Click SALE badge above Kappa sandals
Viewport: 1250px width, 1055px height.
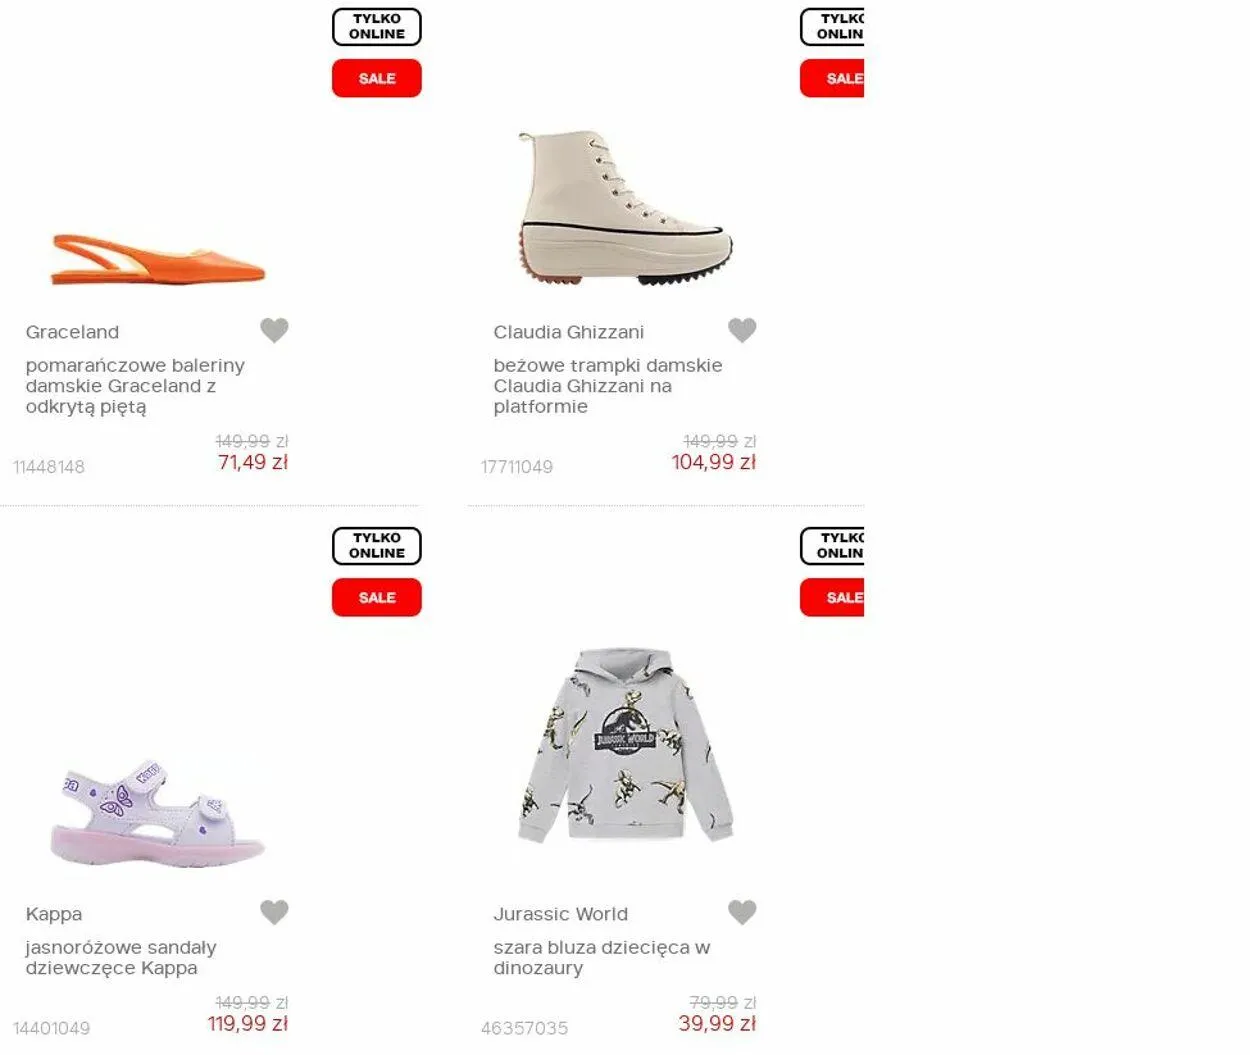click(x=377, y=598)
